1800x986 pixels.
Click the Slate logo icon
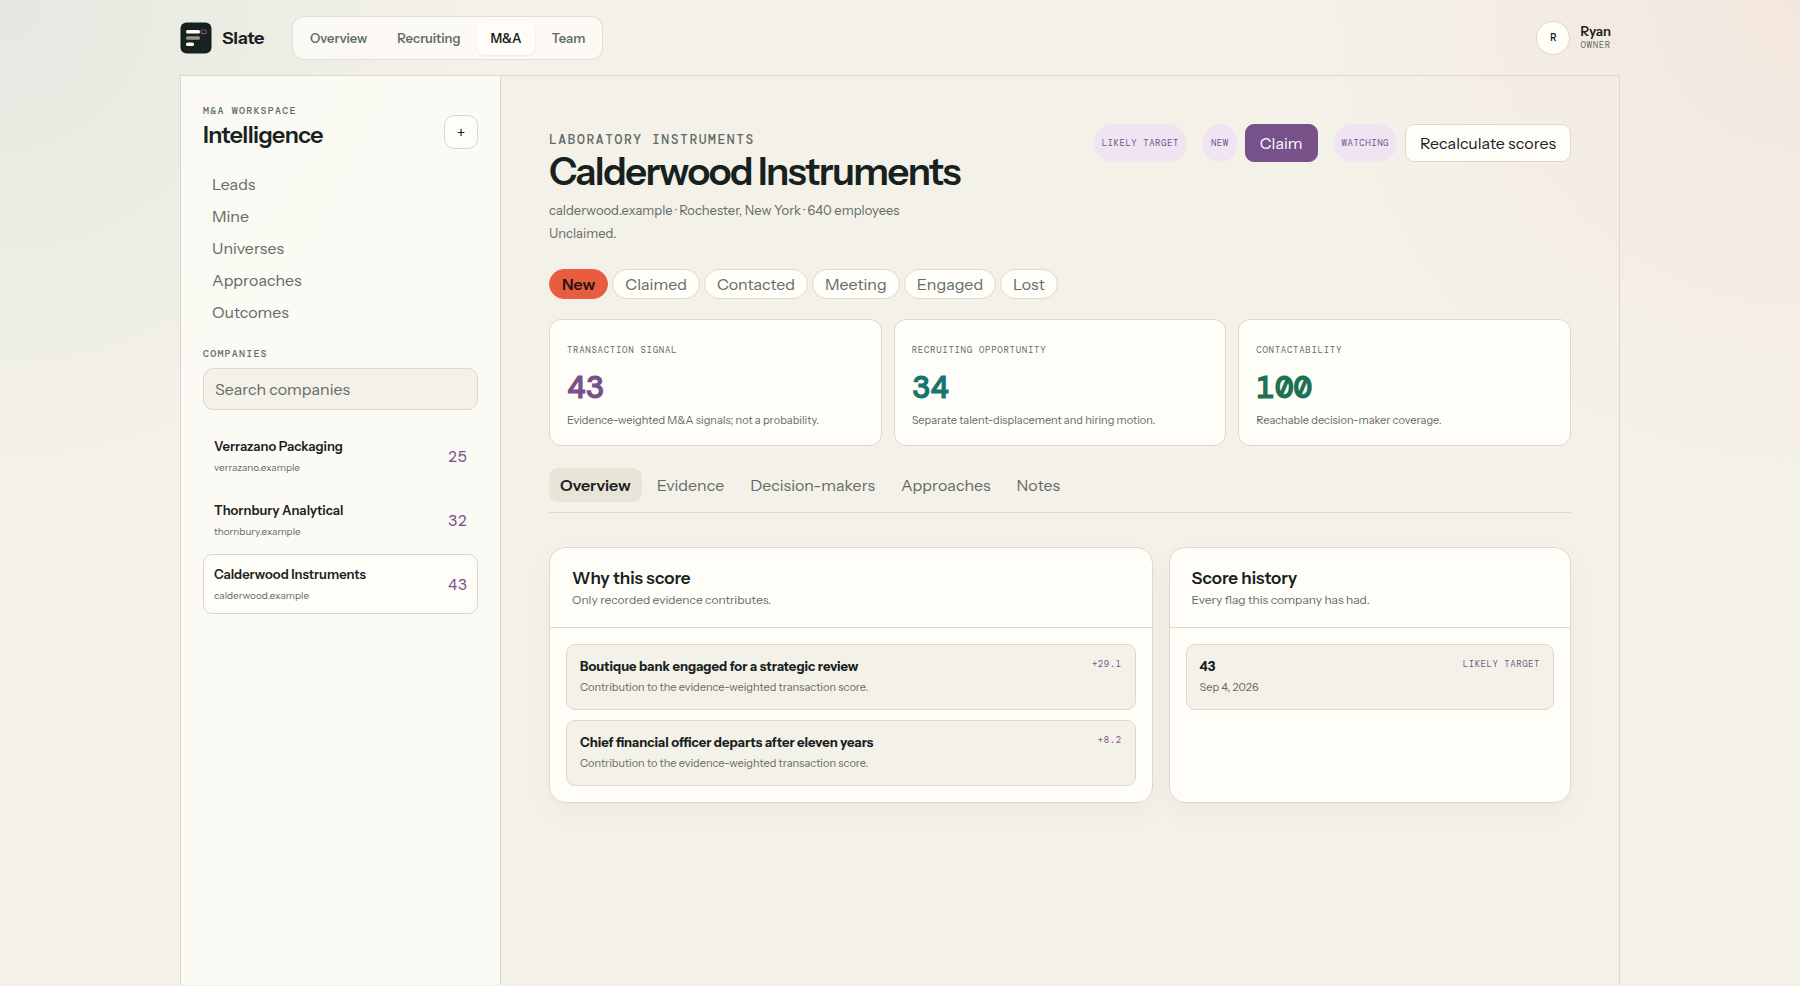(x=196, y=38)
